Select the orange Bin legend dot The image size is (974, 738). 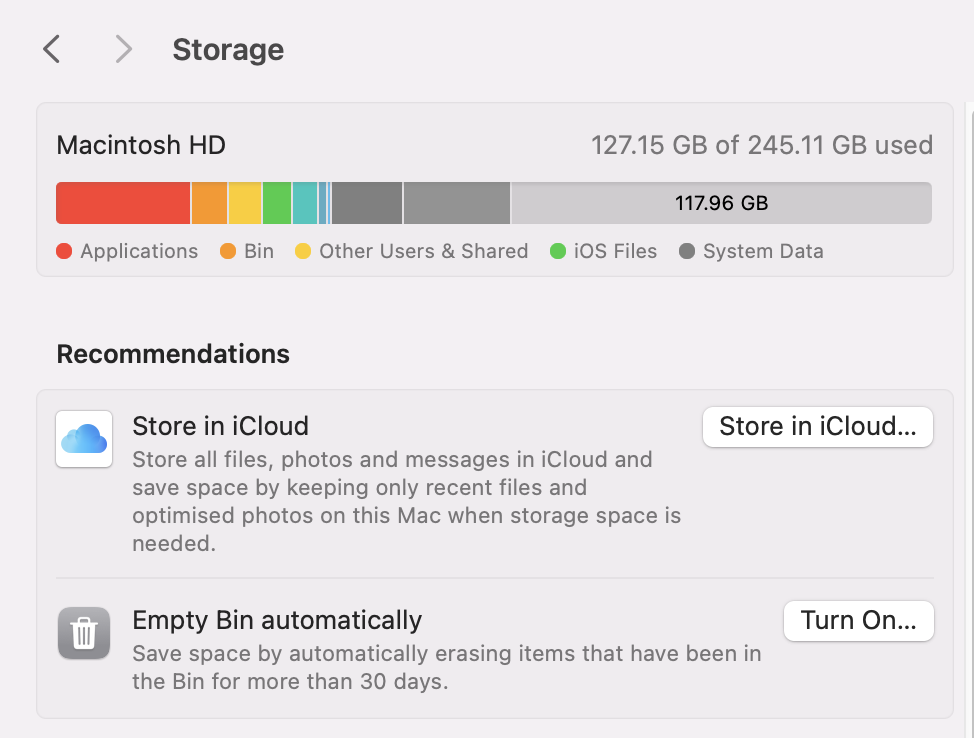tap(228, 251)
